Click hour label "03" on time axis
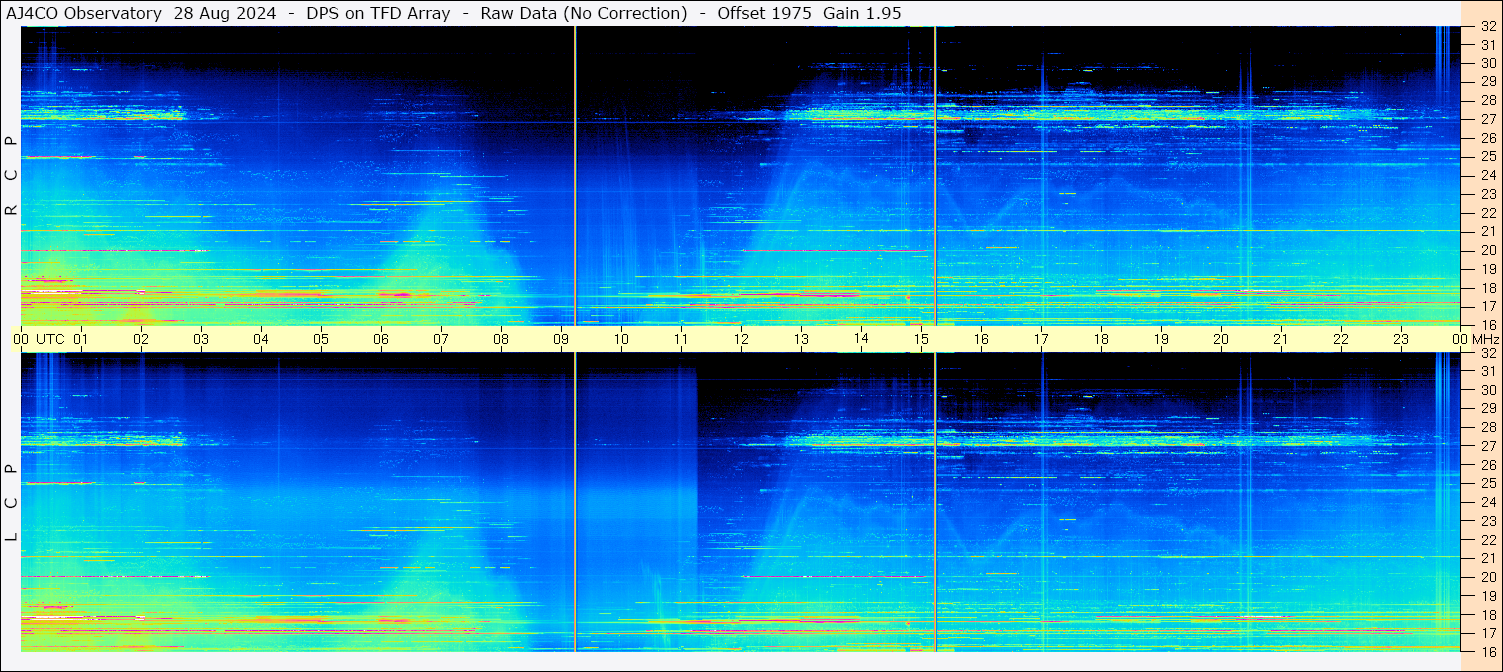The height and width of the screenshot is (672, 1503). pos(201,339)
